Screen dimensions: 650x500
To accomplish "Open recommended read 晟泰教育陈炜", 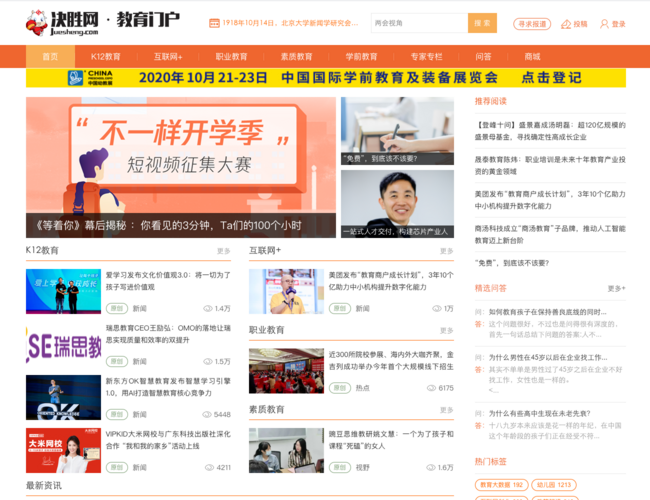I will [550, 165].
